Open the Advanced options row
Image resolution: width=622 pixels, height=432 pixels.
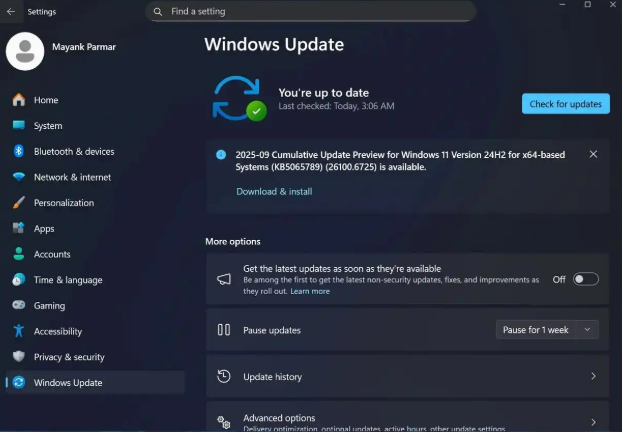tap(407, 417)
